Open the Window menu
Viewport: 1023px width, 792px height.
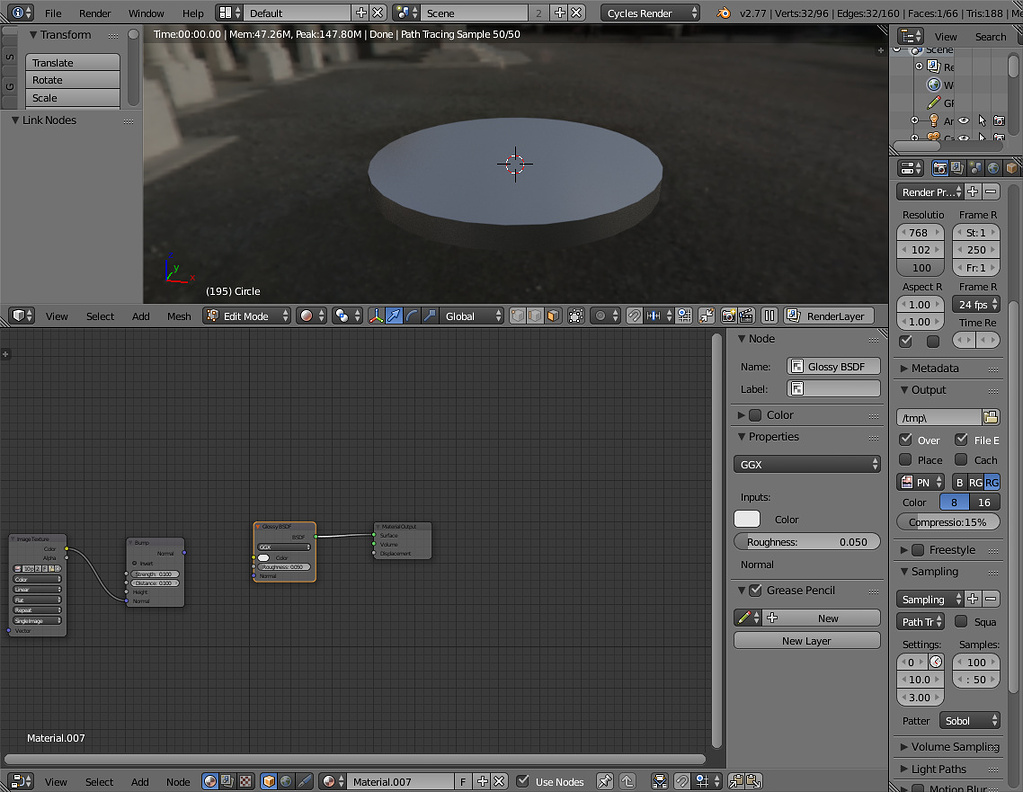click(x=146, y=13)
